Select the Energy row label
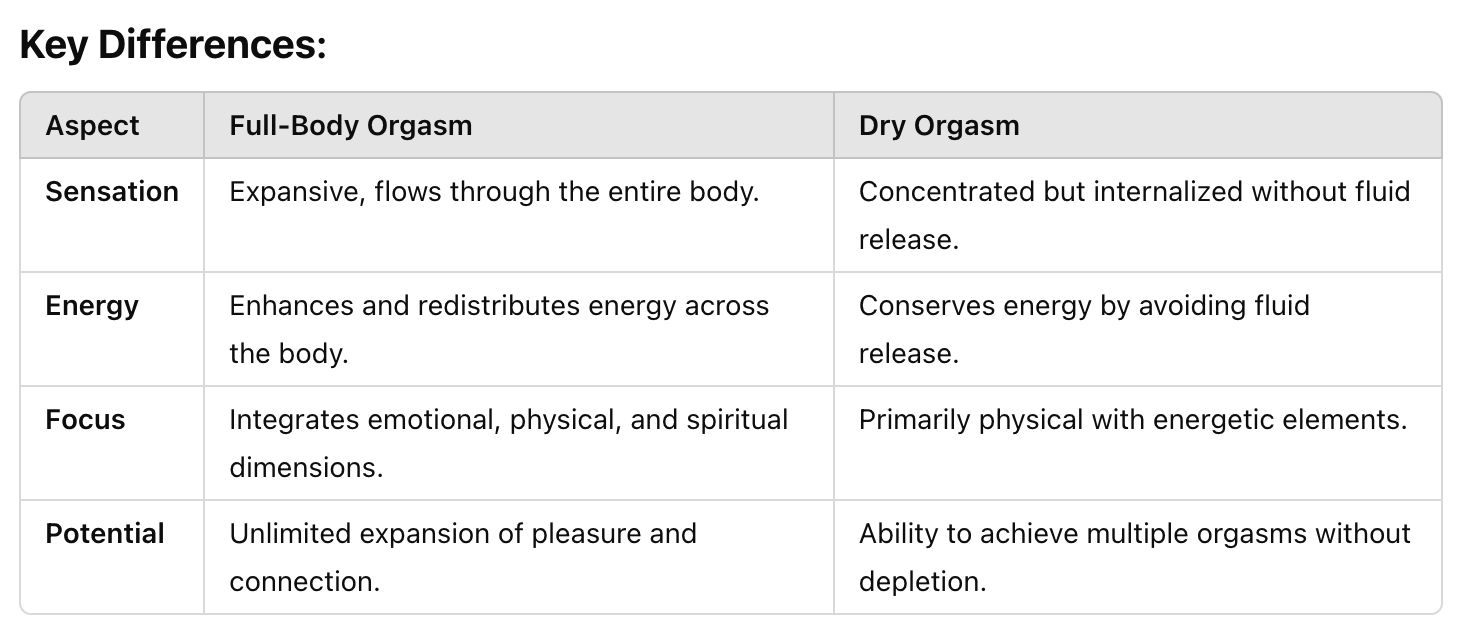 coord(92,305)
